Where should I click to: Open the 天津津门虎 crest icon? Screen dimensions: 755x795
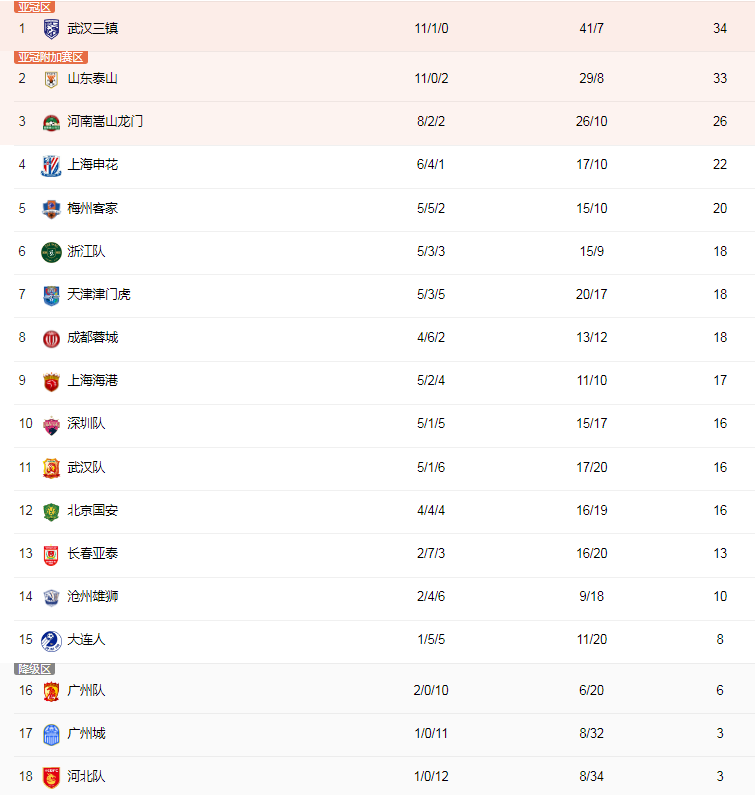coord(51,296)
